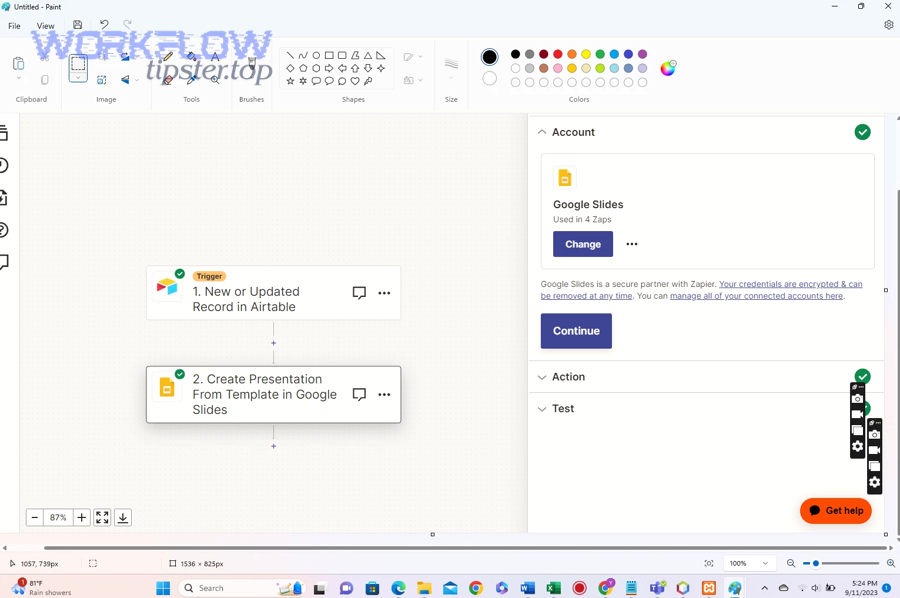The height and width of the screenshot is (598, 900).
Task: Select the Create Presentation From Template step card
Action: [273, 395]
